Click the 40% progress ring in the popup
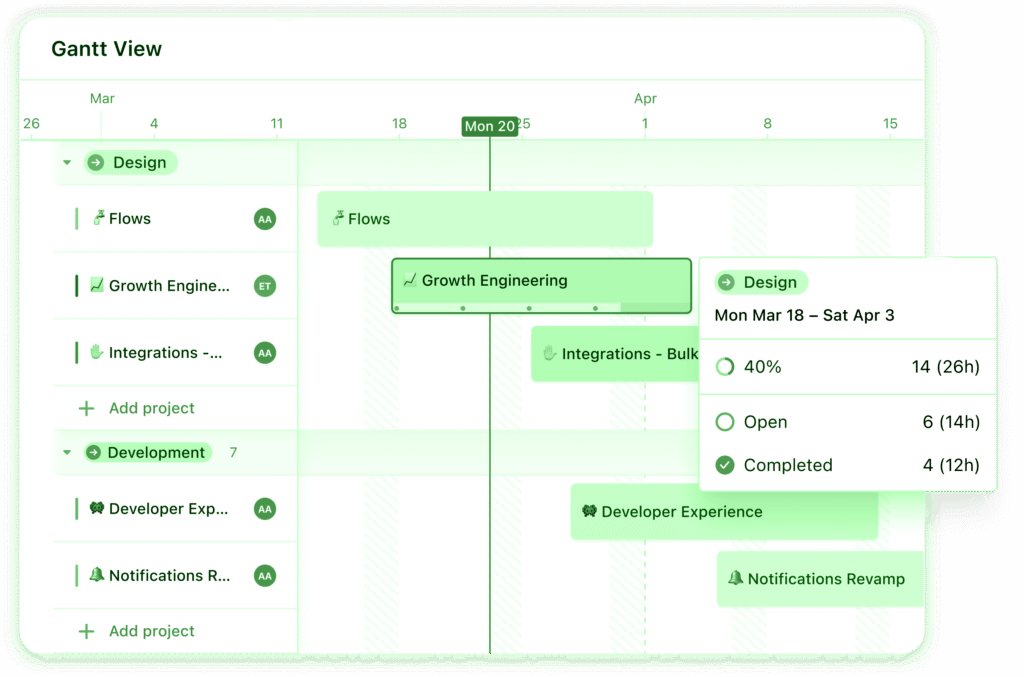 (x=724, y=366)
